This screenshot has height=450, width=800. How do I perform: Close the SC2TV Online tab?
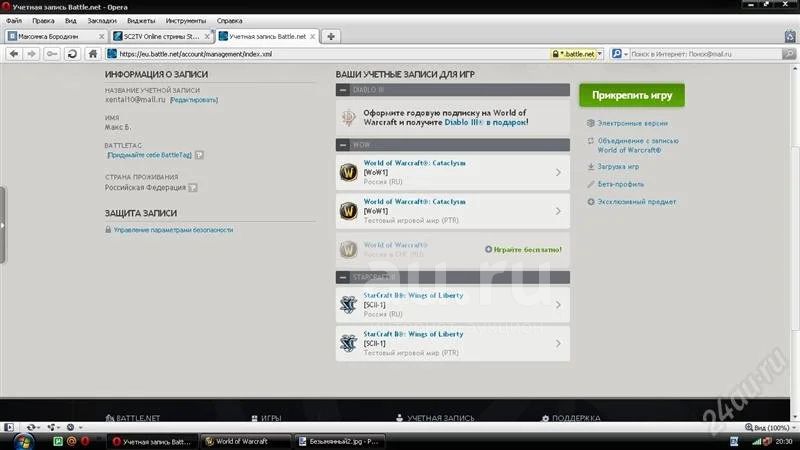(207, 37)
